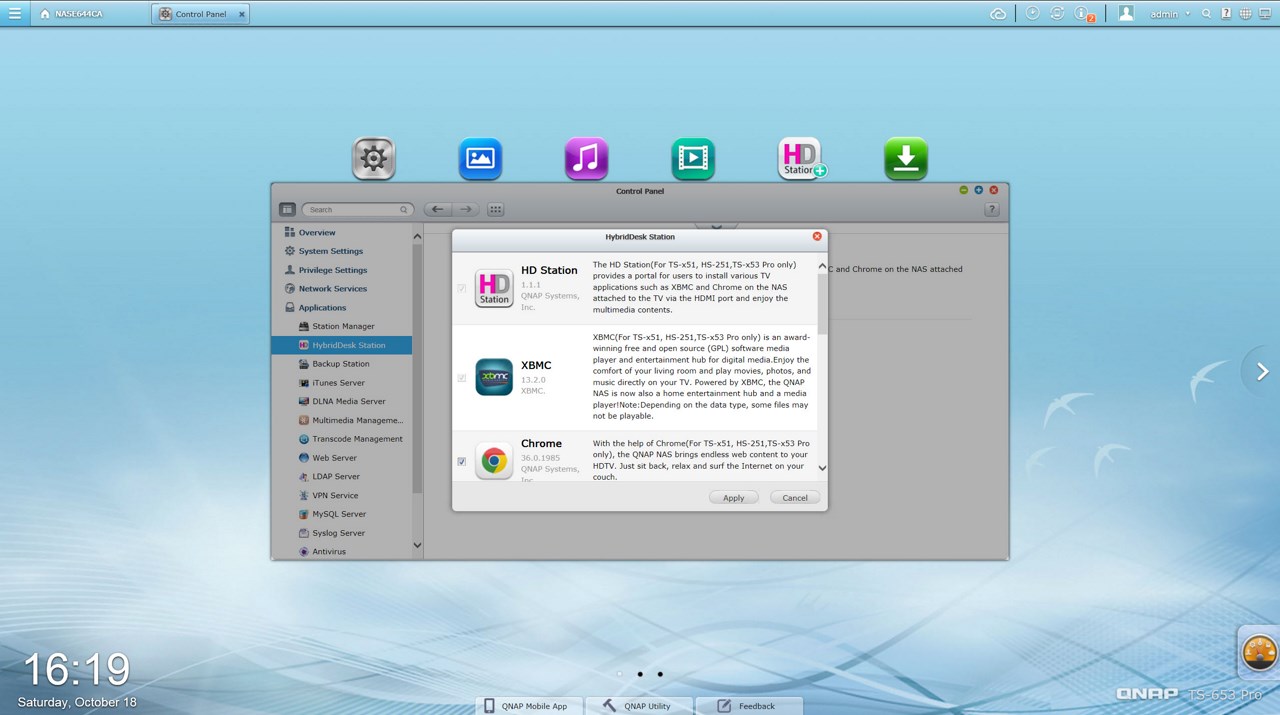Expand System Settings in sidebar
Viewport: 1280px width, 715px height.
pyautogui.click(x=330, y=251)
